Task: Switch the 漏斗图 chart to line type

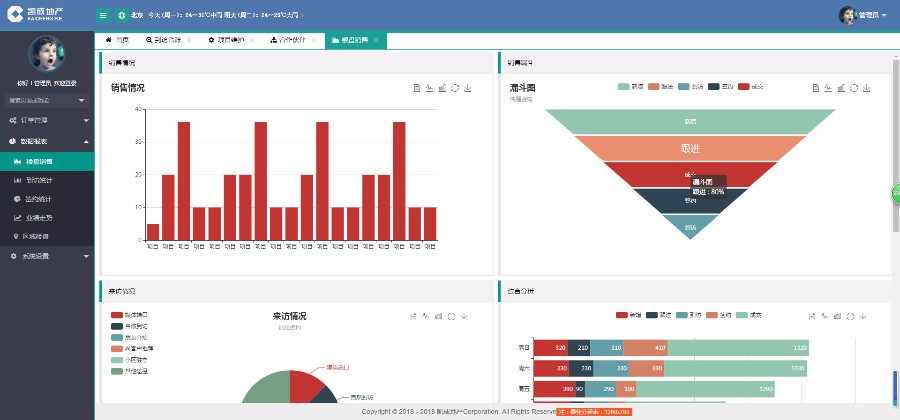Action: point(828,88)
